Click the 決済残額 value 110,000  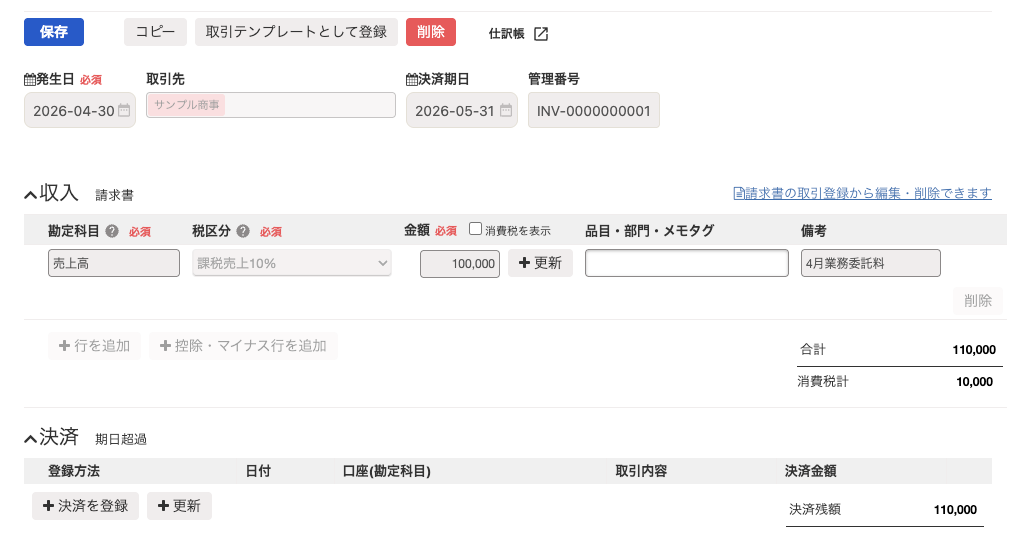(x=956, y=510)
